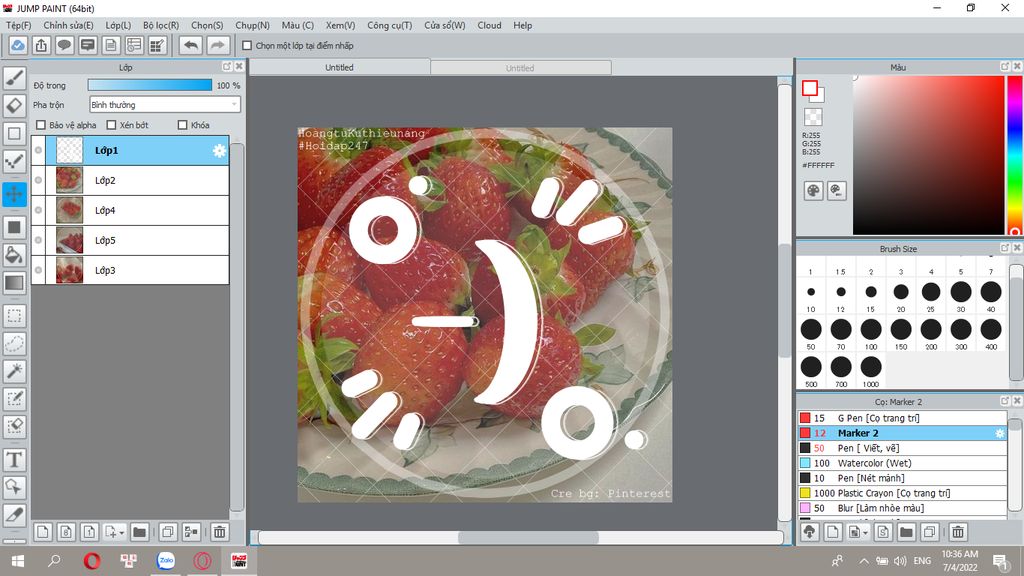Viewport: 1024px width, 576px height.
Task: Toggle visibility of layer Lớp3
Action: (39, 270)
